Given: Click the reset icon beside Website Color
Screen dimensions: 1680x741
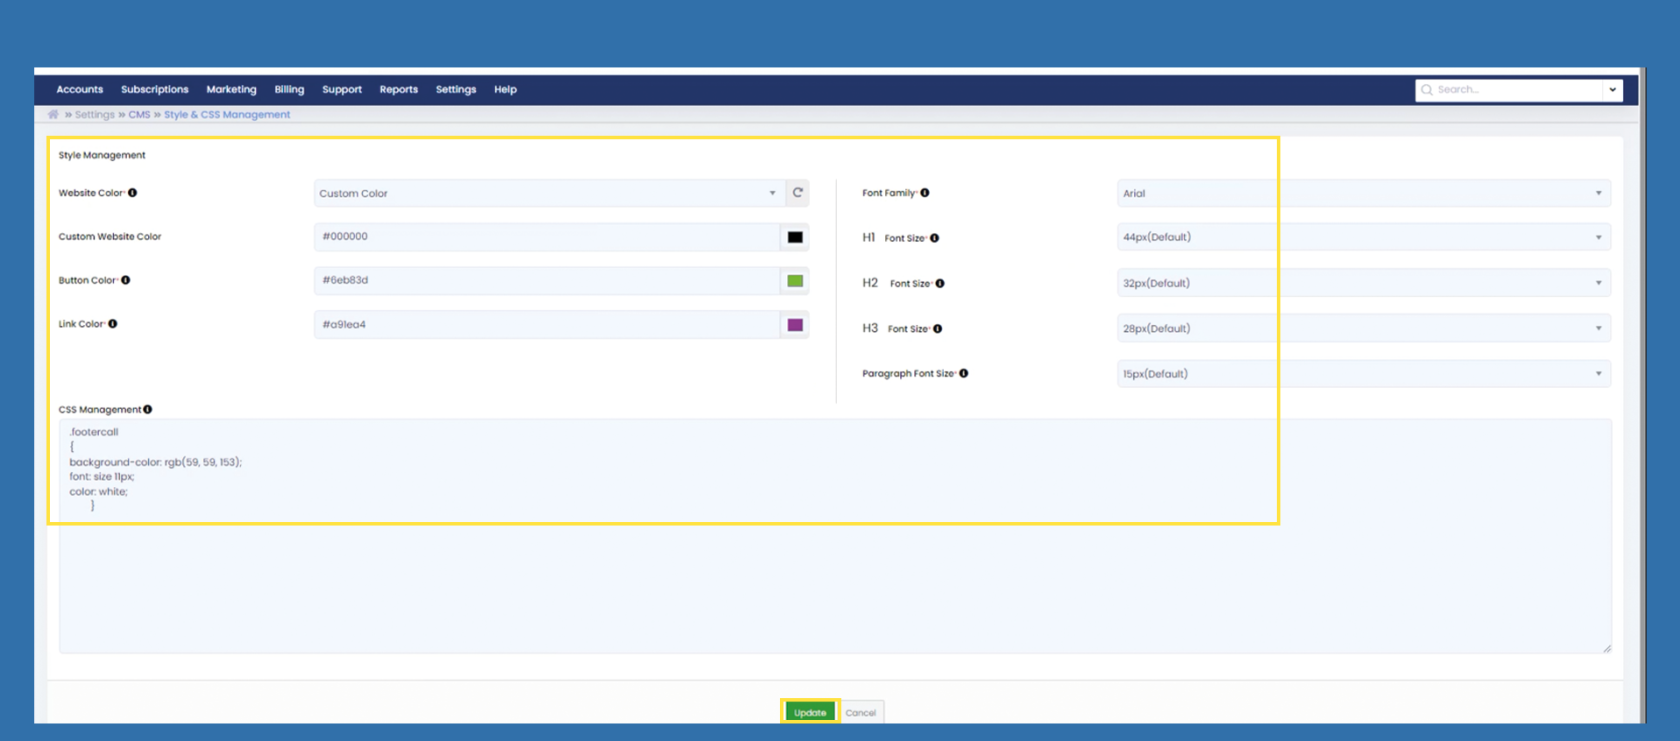Looking at the screenshot, I should click(x=797, y=193).
